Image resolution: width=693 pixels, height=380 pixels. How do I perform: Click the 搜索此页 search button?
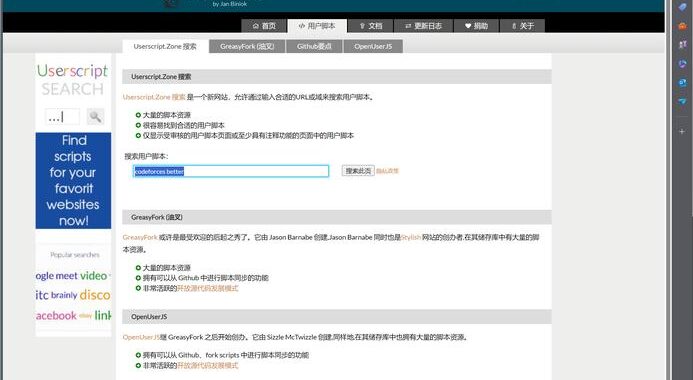click(358, 171)
